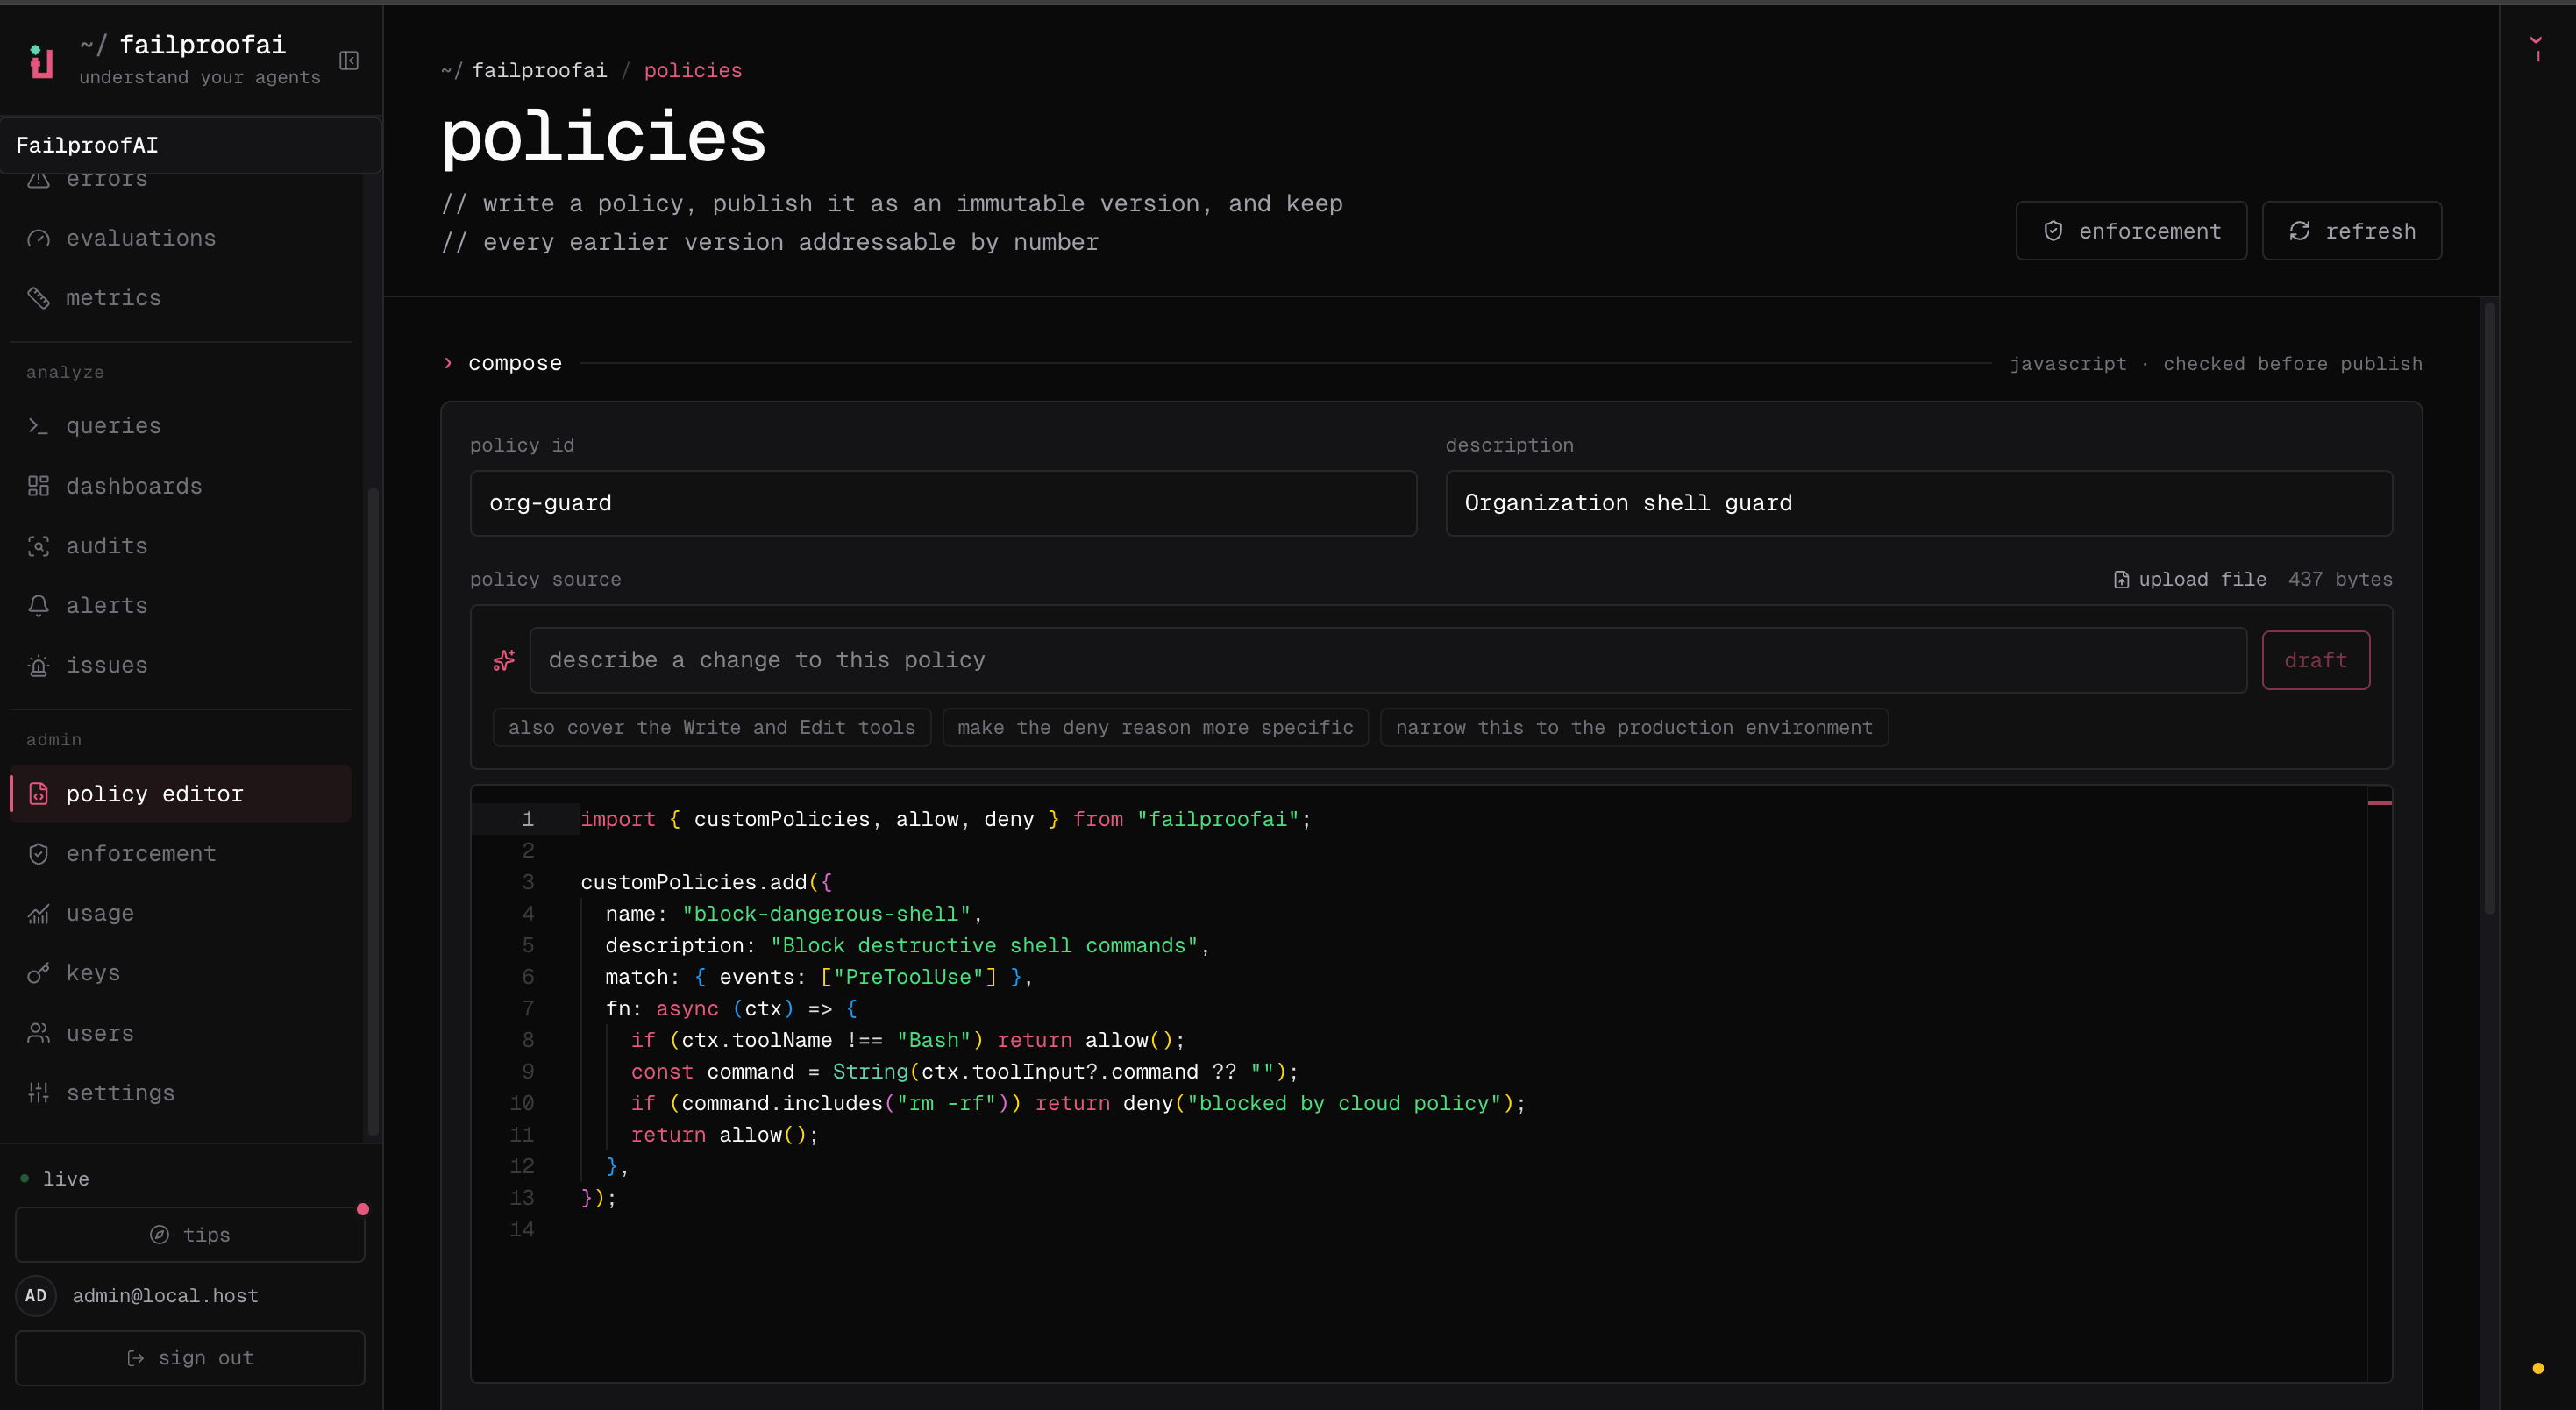Click the evaluations gauge icon
Screen dimensions: 2576x1410
pos(38,238)
